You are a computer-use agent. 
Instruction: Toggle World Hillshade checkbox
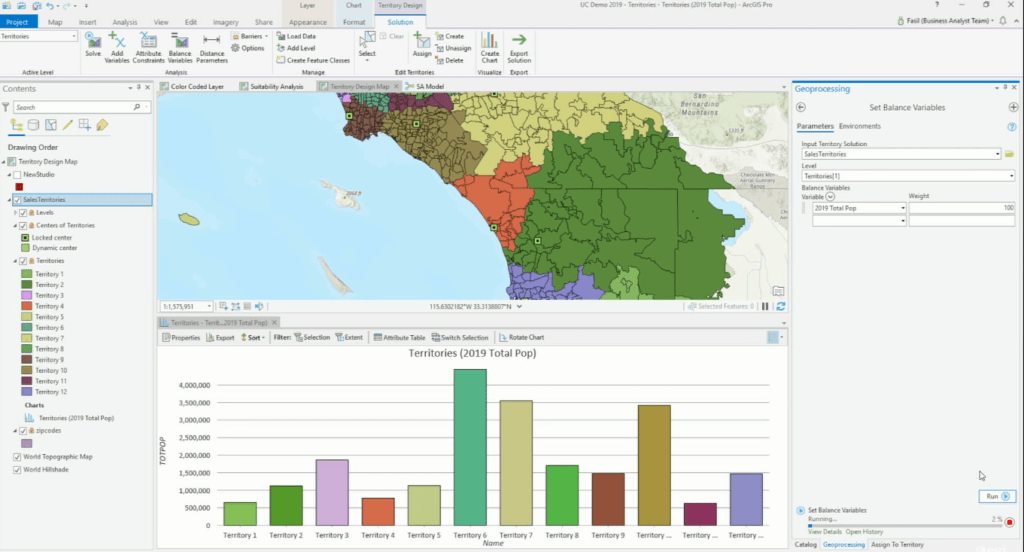pos(17,470)
